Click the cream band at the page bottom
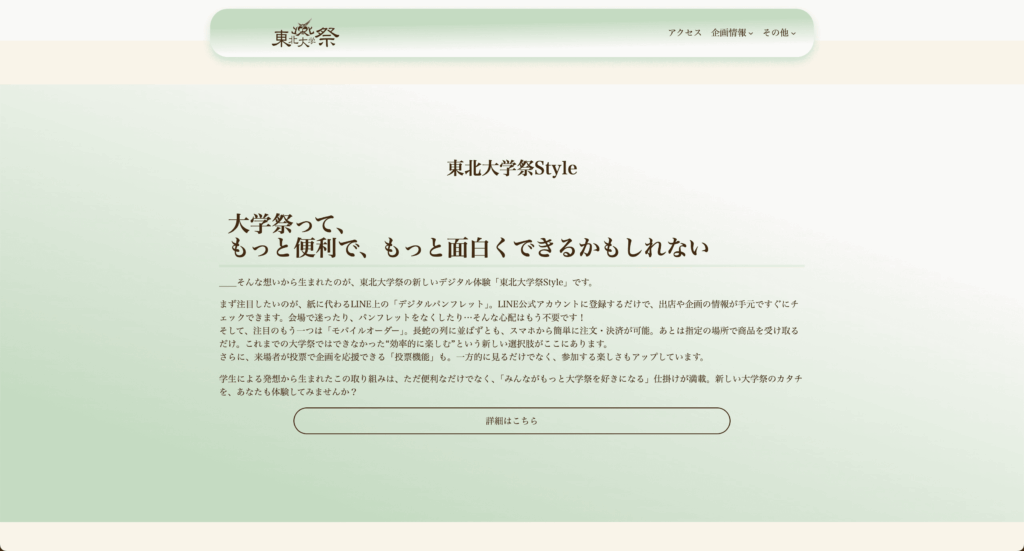This screenshot has width=1024, height=551. tap(511, 537)
